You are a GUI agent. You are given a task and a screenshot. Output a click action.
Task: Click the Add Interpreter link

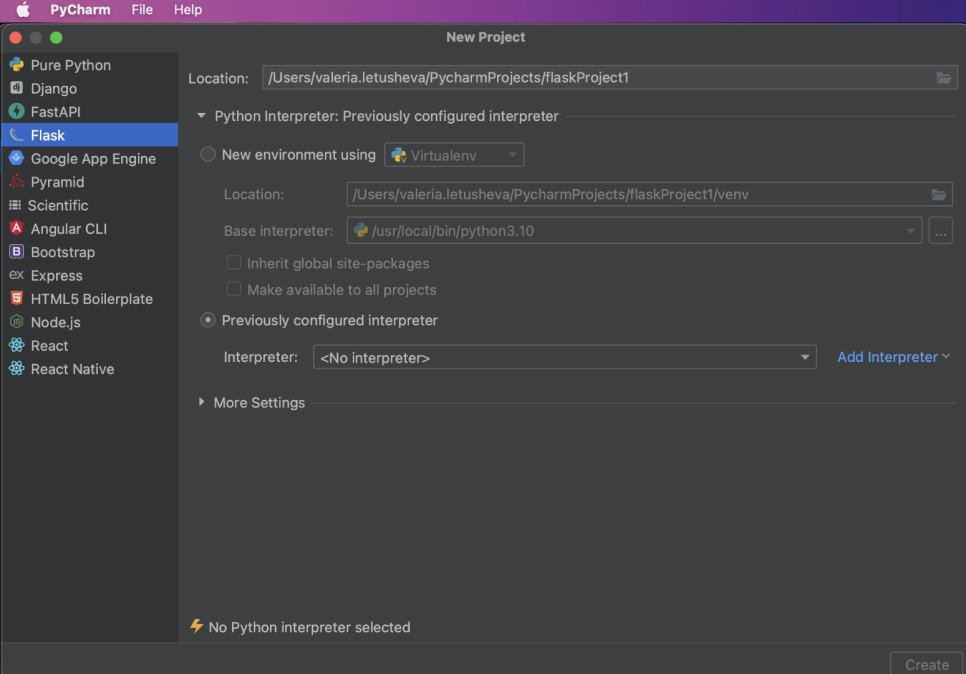[x=887, y=357]
